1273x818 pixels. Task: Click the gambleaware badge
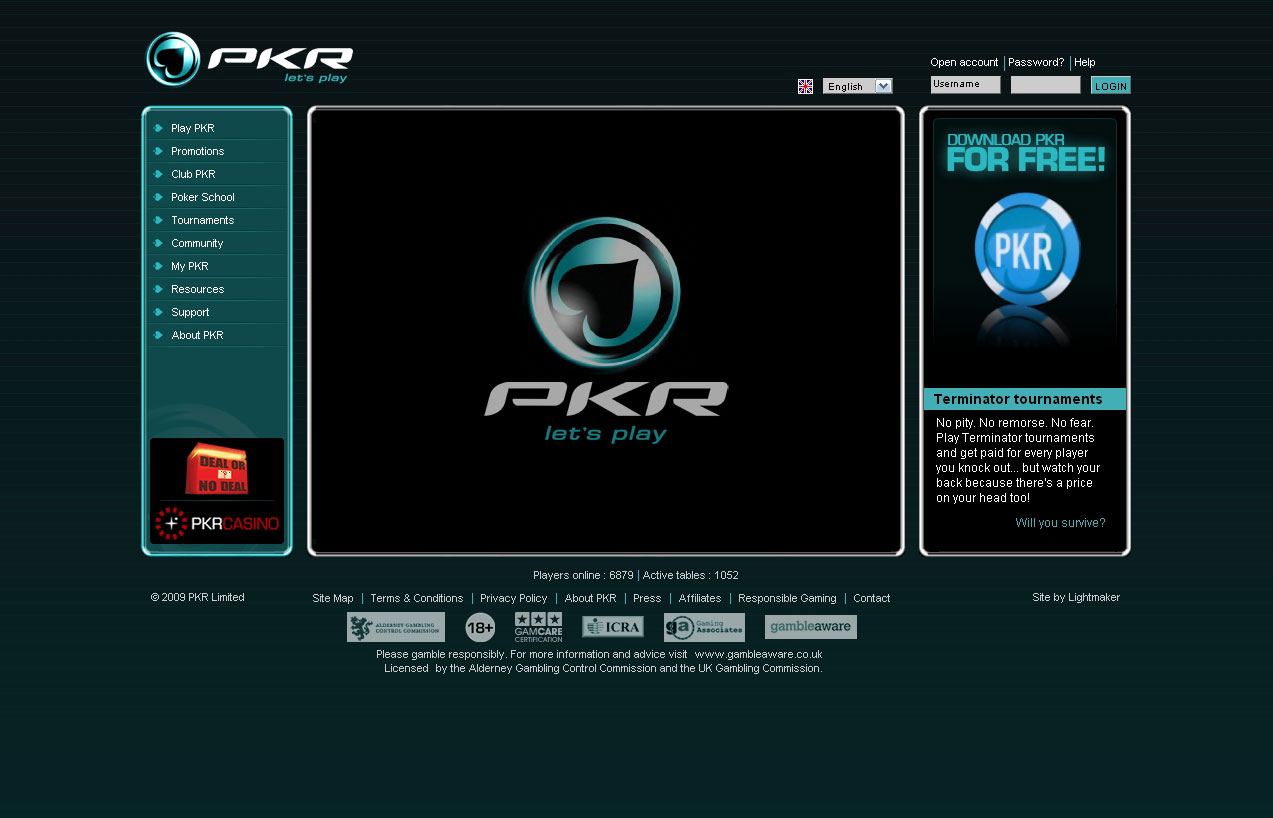[811, 627]
